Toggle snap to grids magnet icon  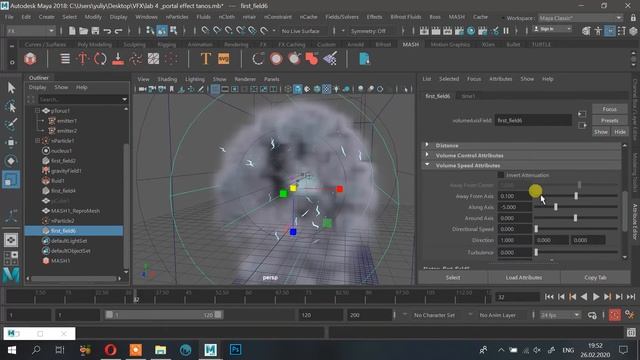click(205, 31)
